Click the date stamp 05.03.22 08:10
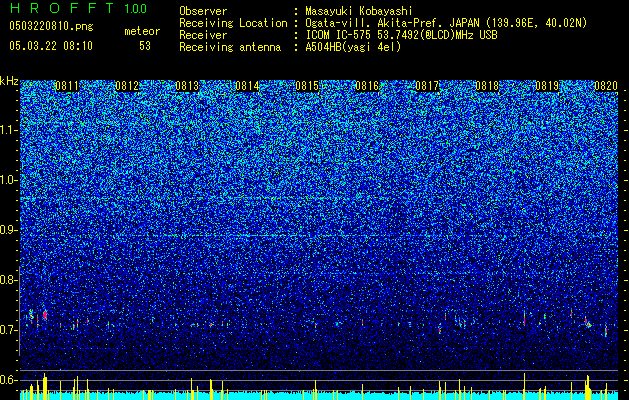This screenshot has width=629, height=400. point(51,46)
